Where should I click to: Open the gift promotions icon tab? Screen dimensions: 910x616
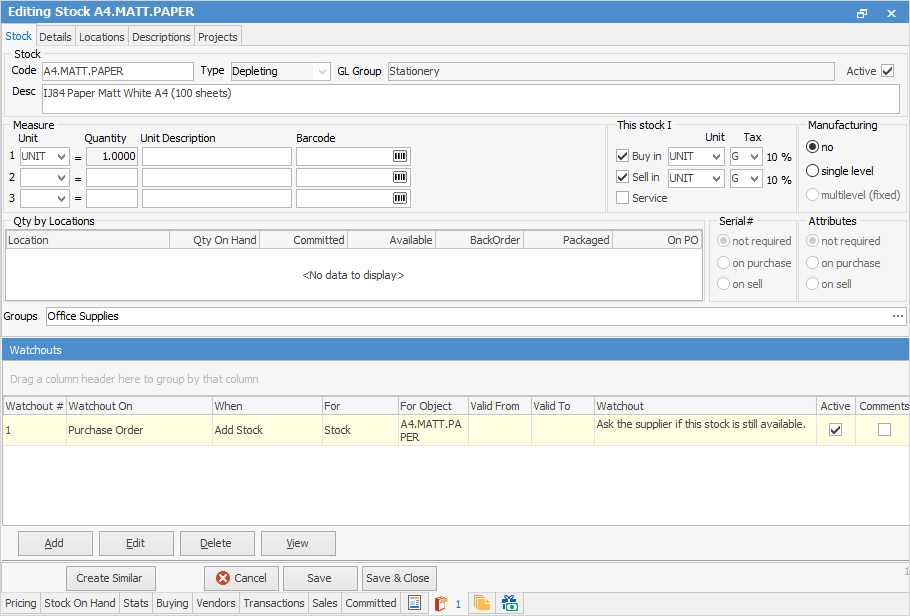510,603
